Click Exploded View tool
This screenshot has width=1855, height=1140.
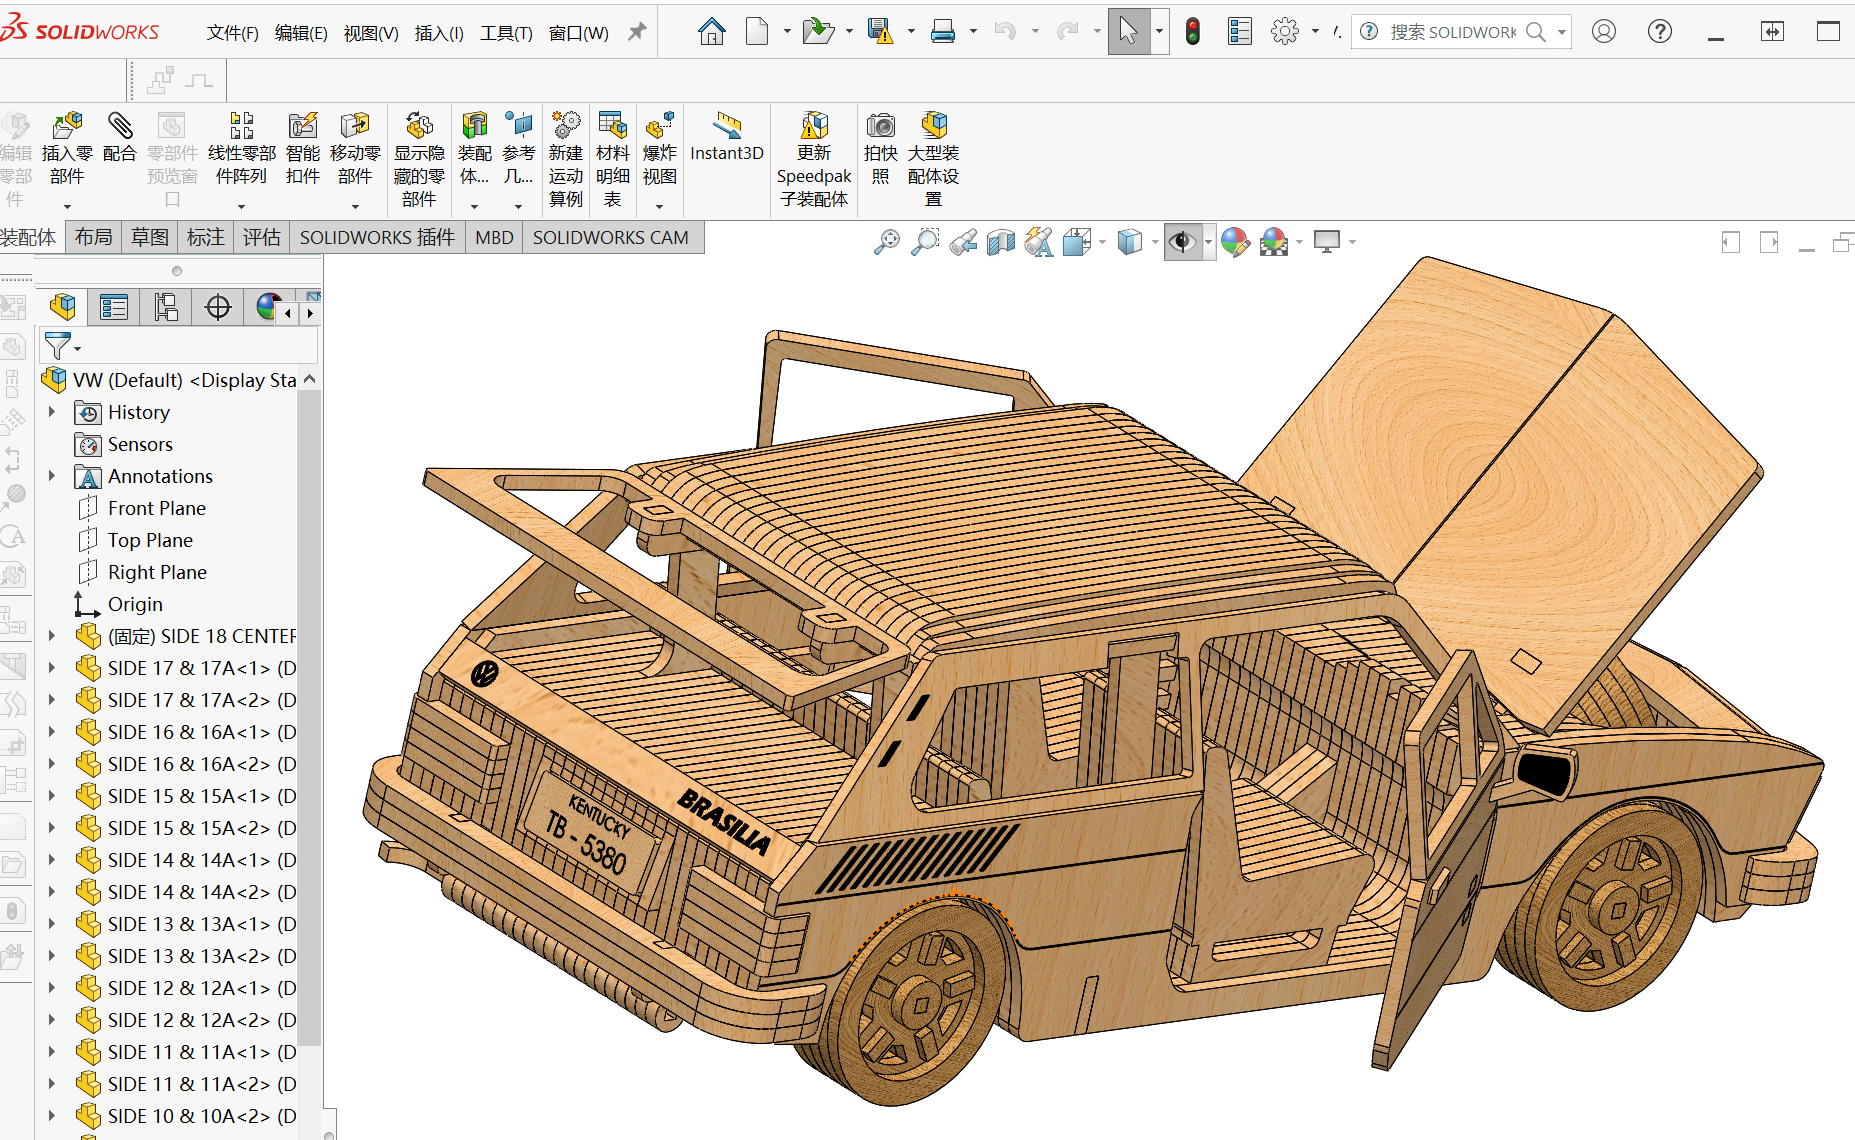pos(660,147)
